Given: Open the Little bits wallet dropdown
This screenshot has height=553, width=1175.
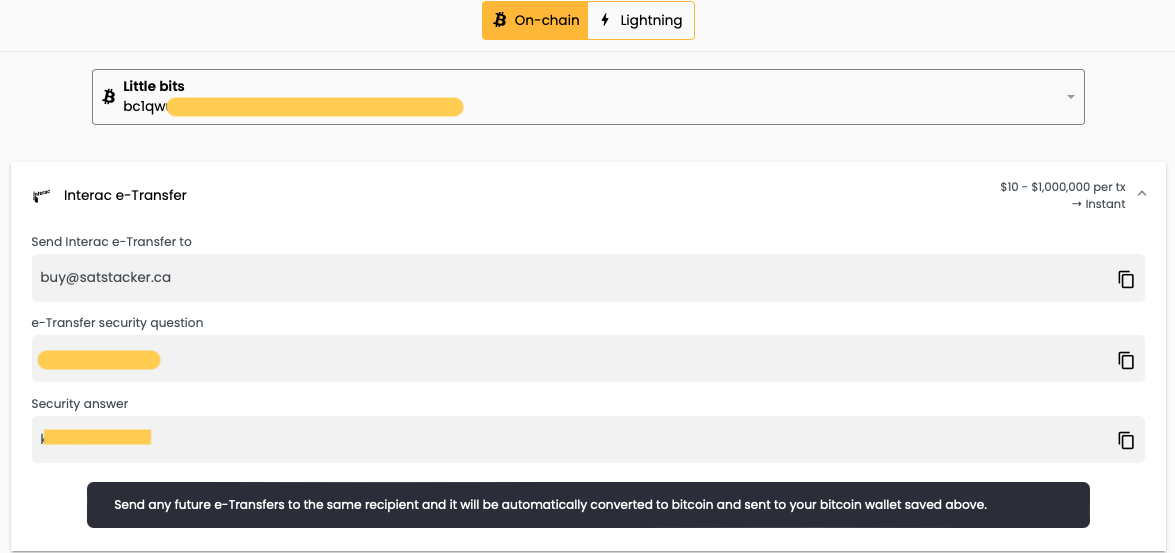Looking at the screenshot, I should (588, 97).
